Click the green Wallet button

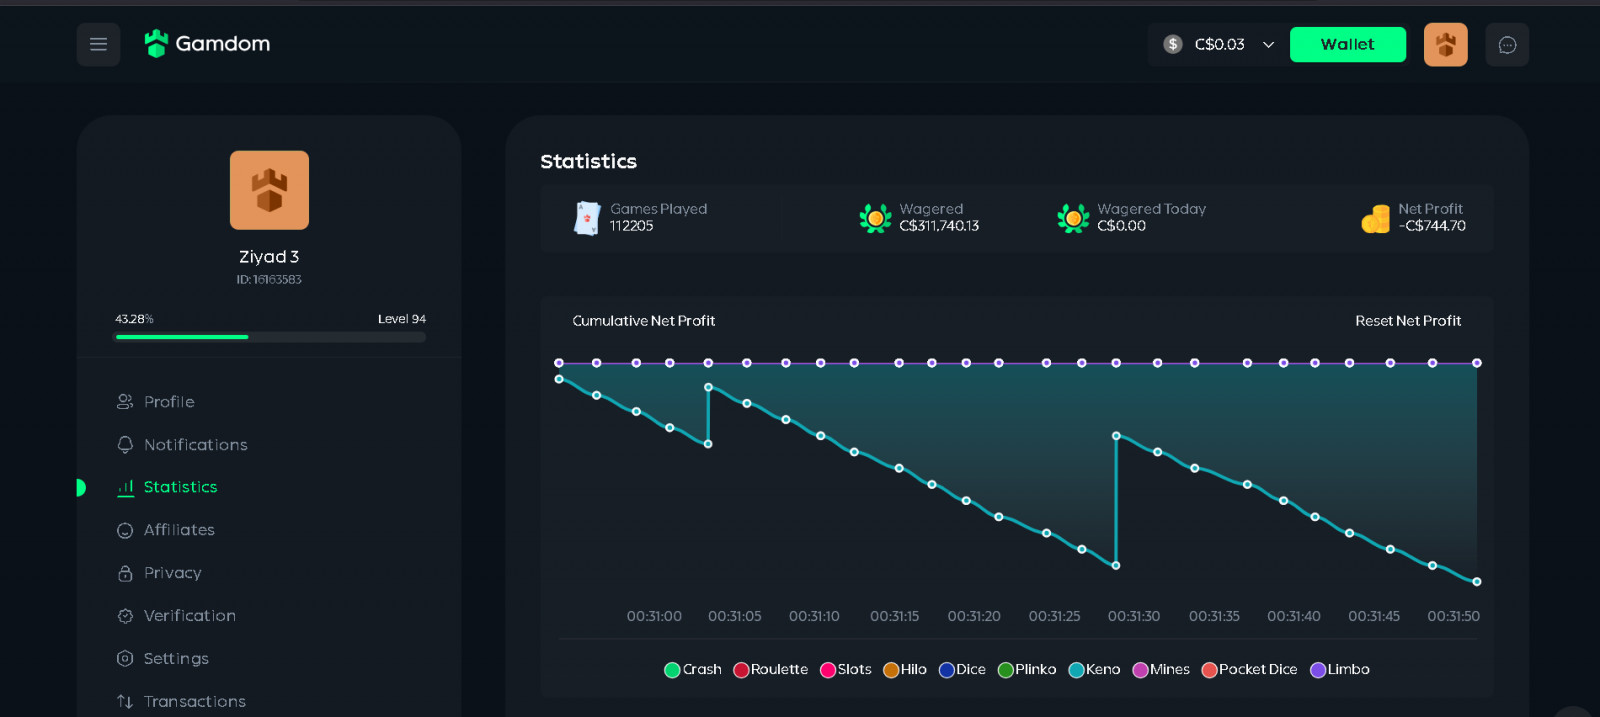[x=1347, y=45]
